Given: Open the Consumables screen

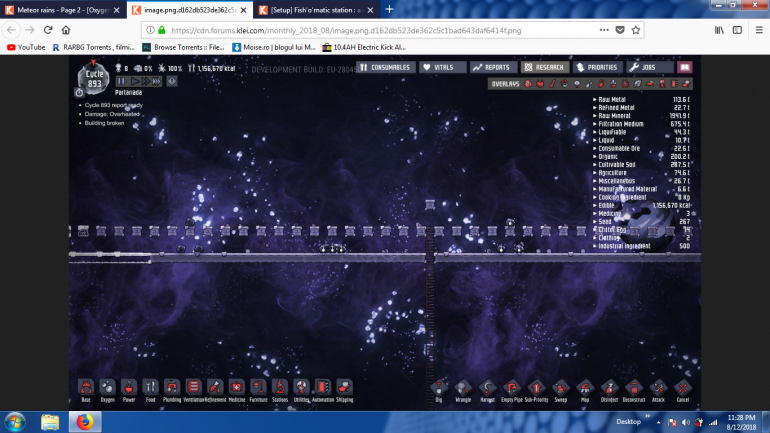Looking at the screenshot, I should [386, 67].
